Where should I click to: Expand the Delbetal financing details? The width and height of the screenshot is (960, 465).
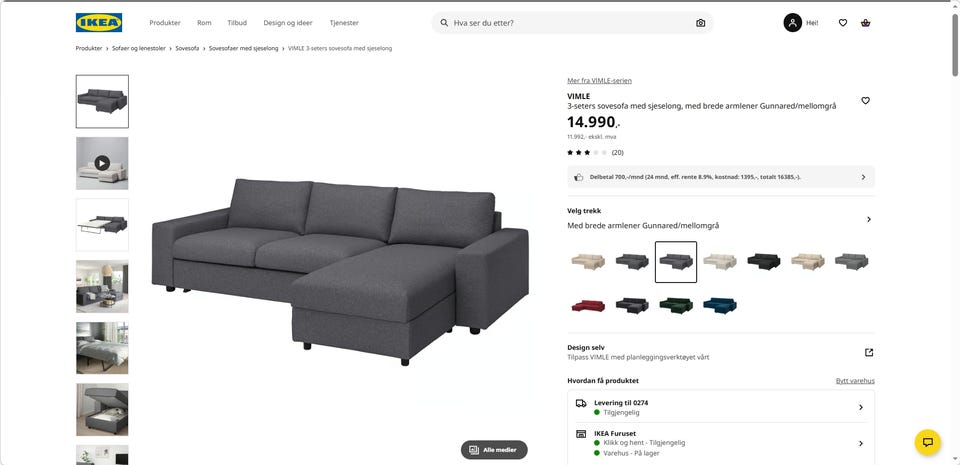[721, 177]
